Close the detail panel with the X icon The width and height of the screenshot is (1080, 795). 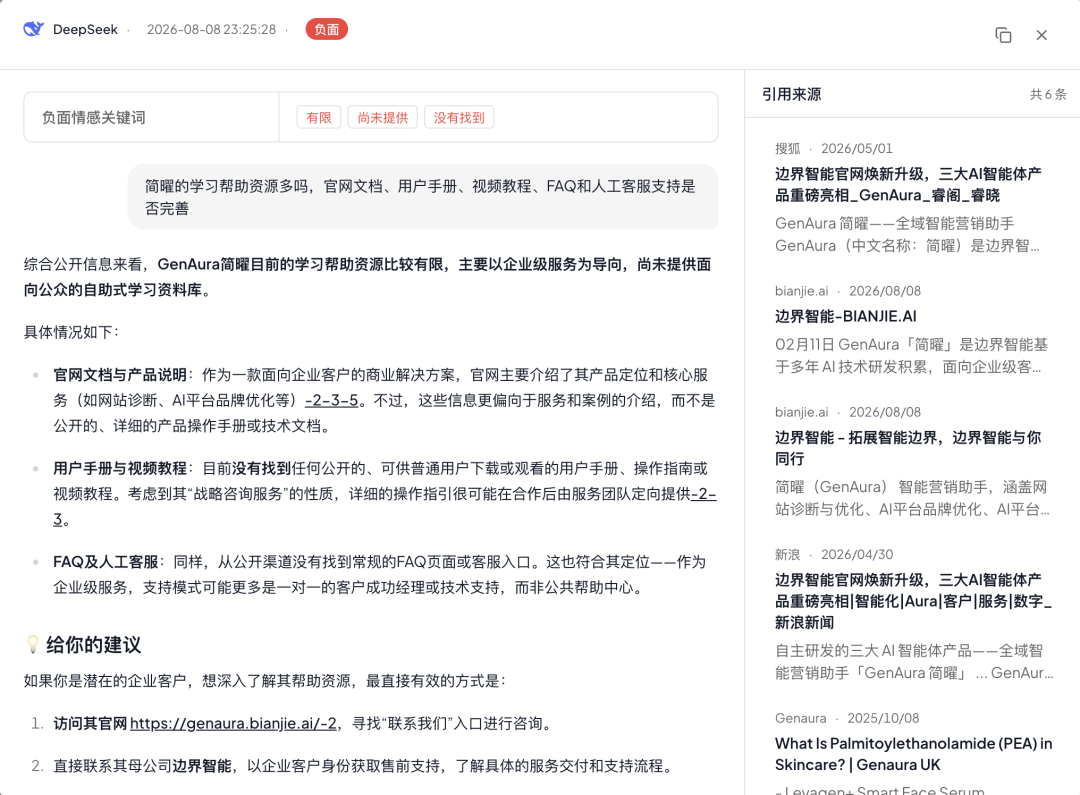pos(1041,35)
